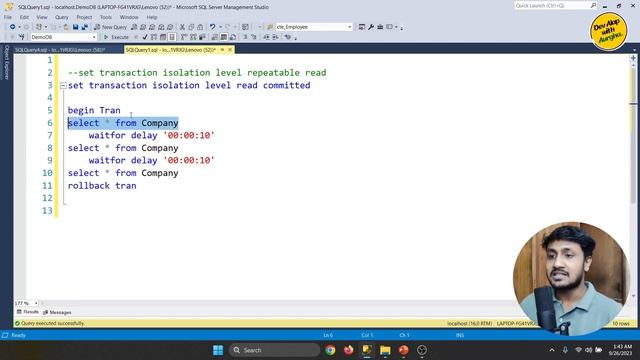Toggle Include Actual Execution Plan
This screenshot has width=640, height=360.
tap(184, 37)
